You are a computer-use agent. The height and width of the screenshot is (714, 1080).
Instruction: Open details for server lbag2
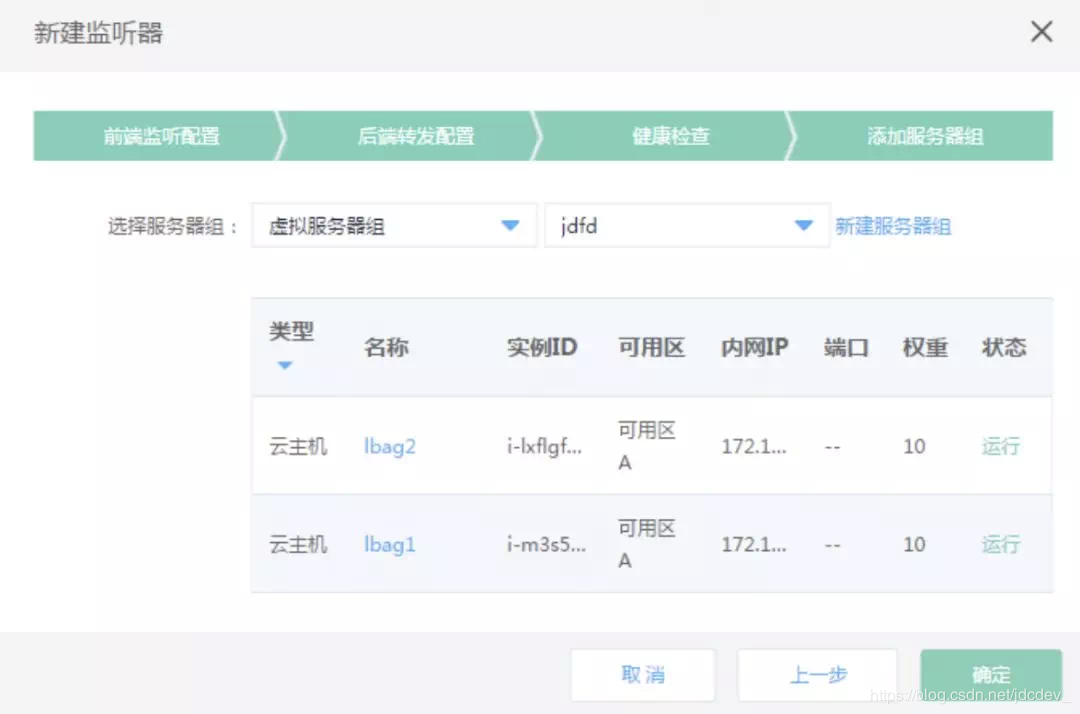tap(389, 446)
